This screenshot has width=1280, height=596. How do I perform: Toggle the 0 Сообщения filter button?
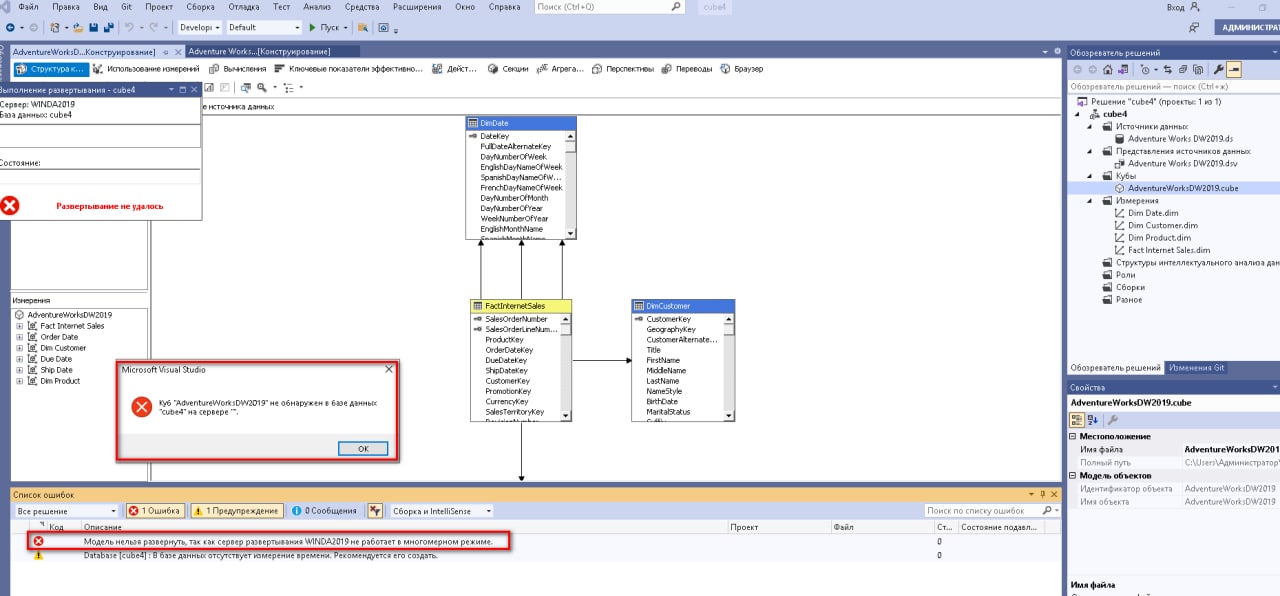pyautogui.click(x=324, y=511)
